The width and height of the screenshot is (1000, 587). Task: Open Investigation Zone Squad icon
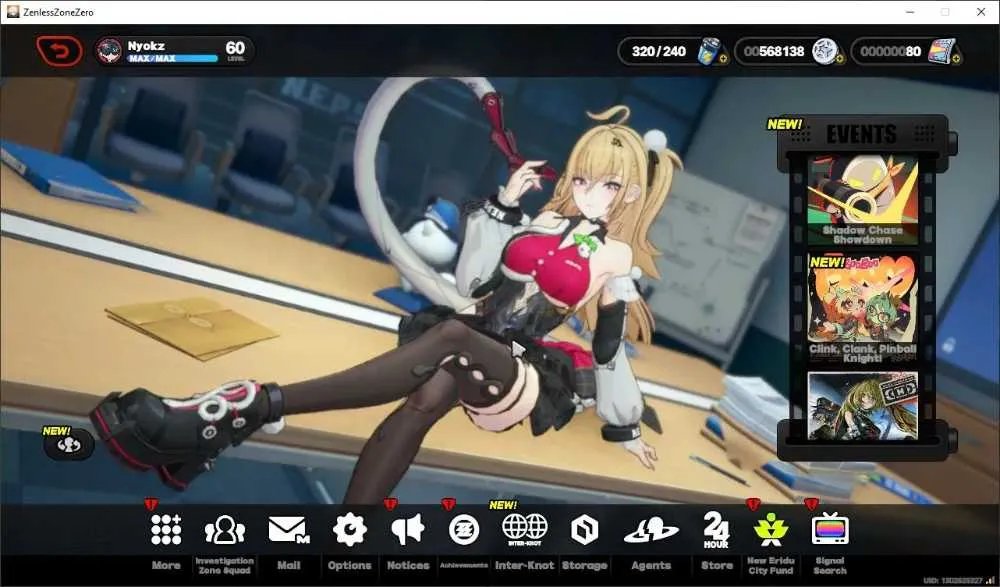click(x=224, y=530)
